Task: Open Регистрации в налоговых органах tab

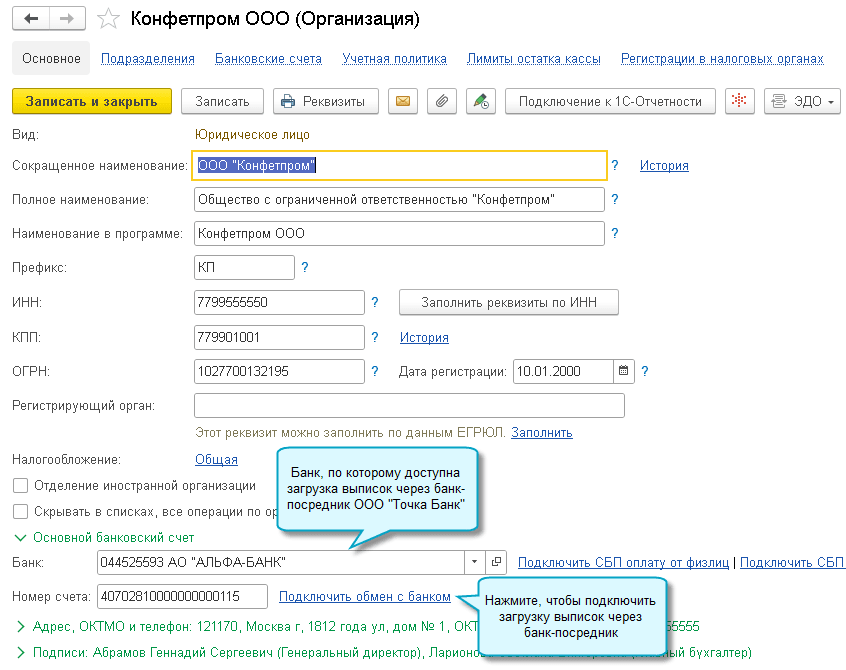Action: click(x=722, y=59)
